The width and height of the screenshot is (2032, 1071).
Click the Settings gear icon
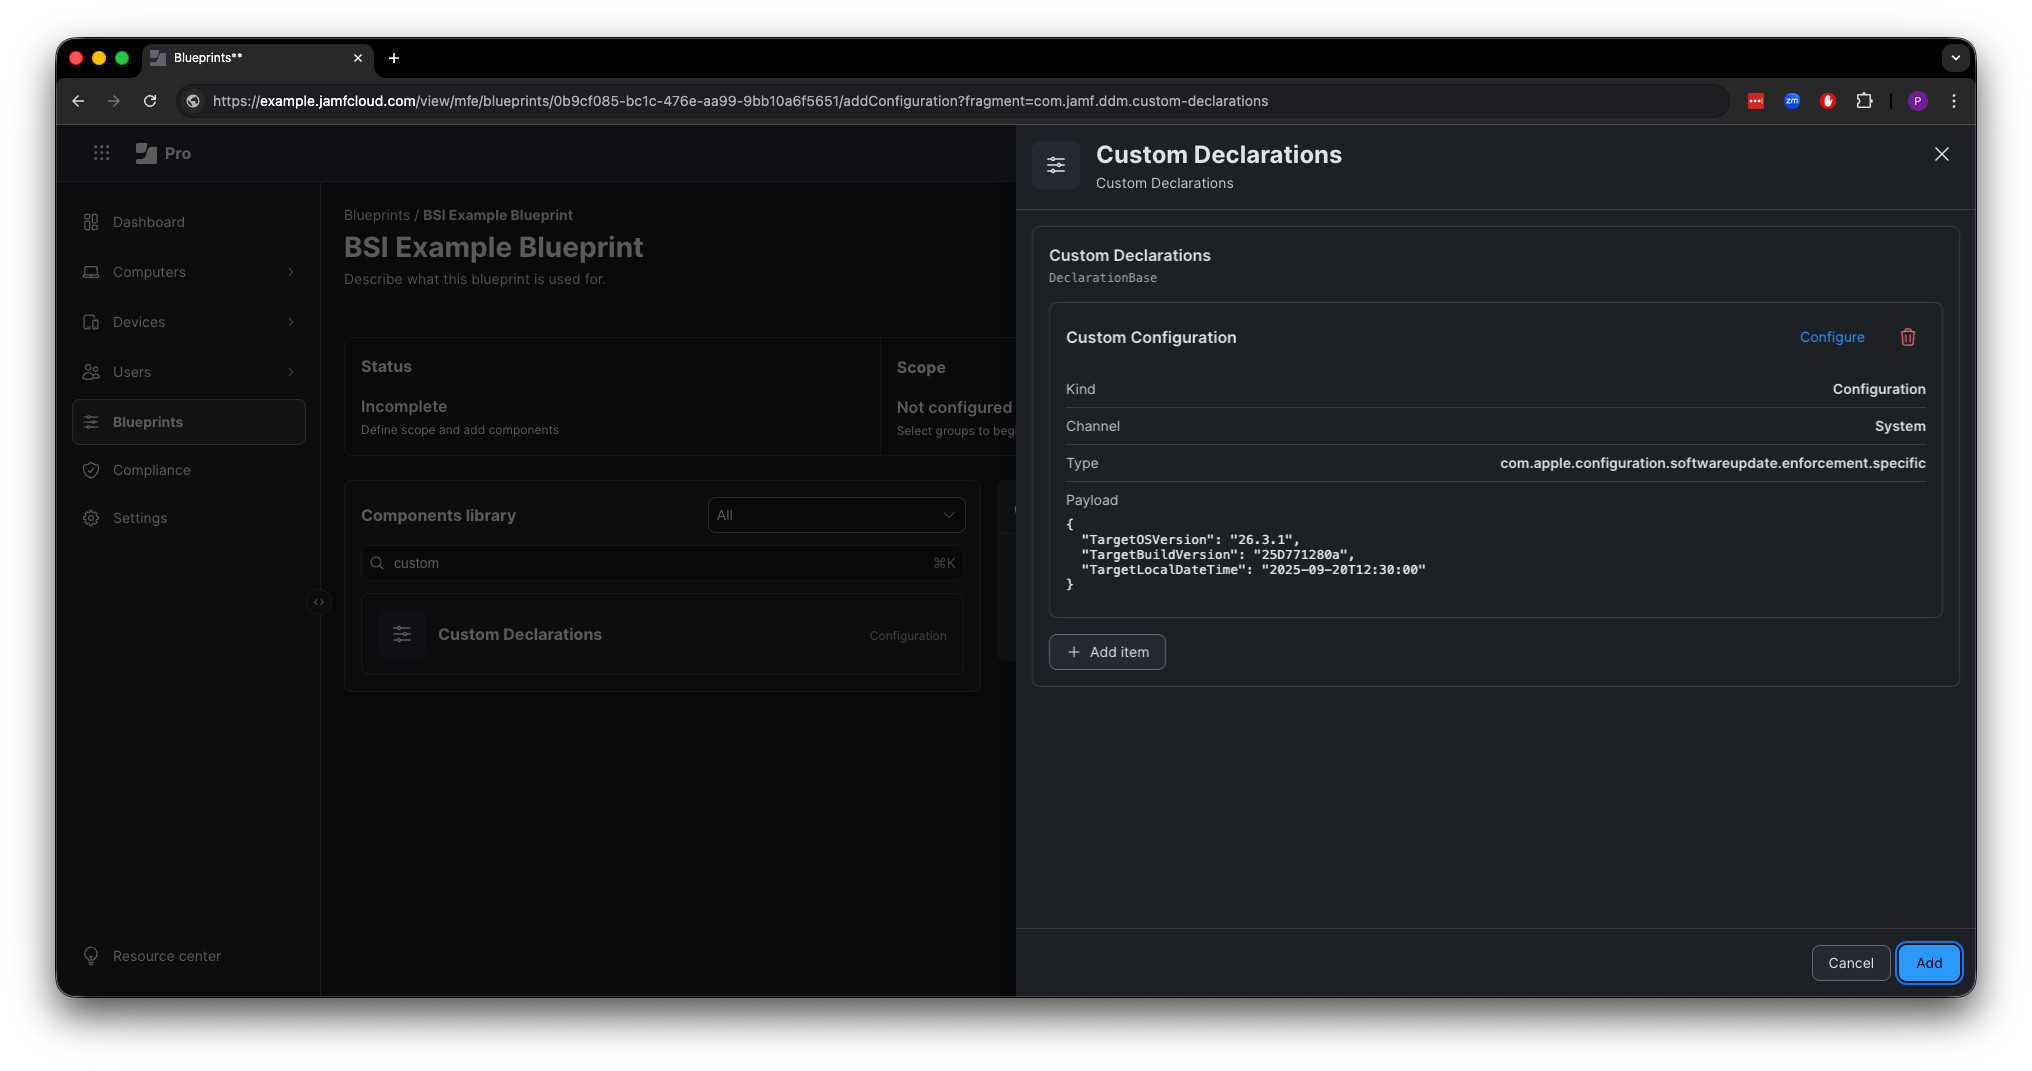[x=91, y=518]
